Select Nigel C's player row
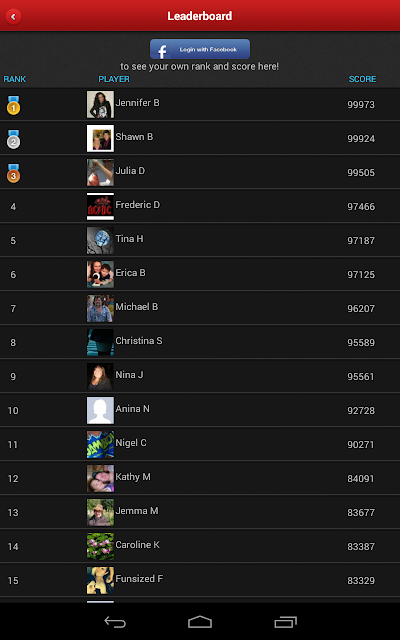400x640 pixels. tap(200, 444)
